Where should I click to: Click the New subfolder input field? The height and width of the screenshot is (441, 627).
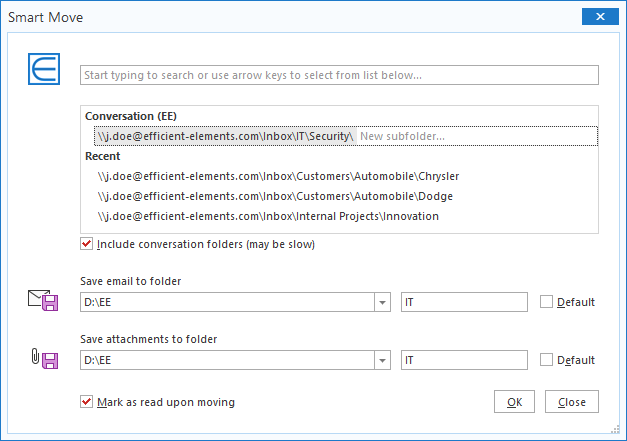477,136
